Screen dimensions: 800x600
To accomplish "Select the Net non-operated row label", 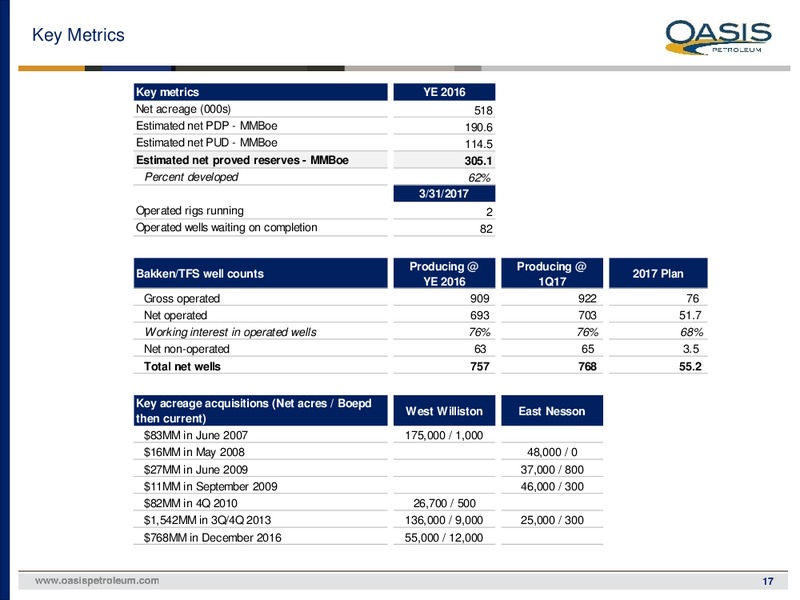I will [187, 349].
